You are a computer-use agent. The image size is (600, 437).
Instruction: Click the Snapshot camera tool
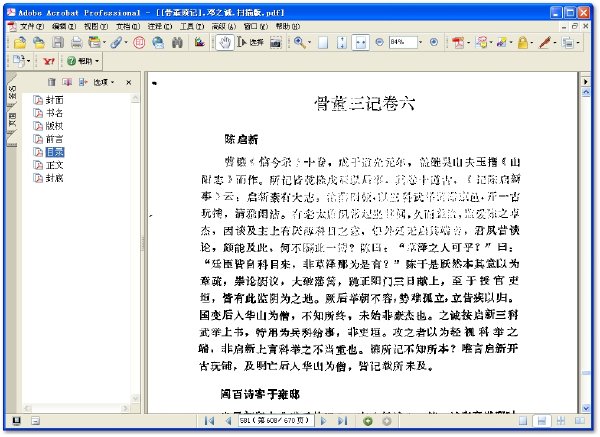tap(275, 42)
